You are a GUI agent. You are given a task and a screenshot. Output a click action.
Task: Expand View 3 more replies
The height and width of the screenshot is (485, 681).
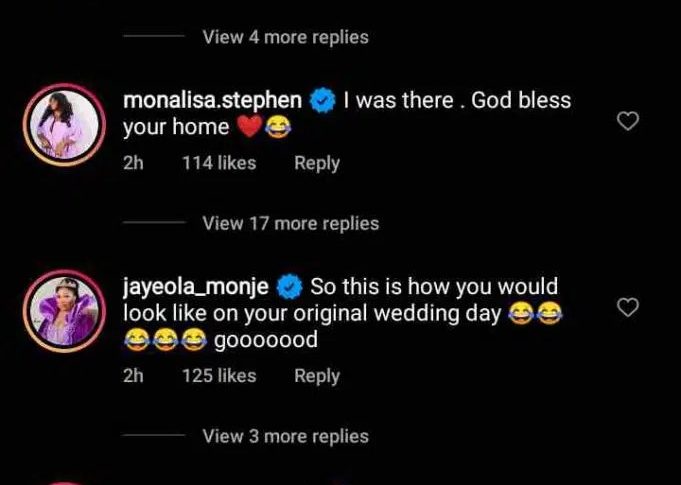[x=285, y=436]
